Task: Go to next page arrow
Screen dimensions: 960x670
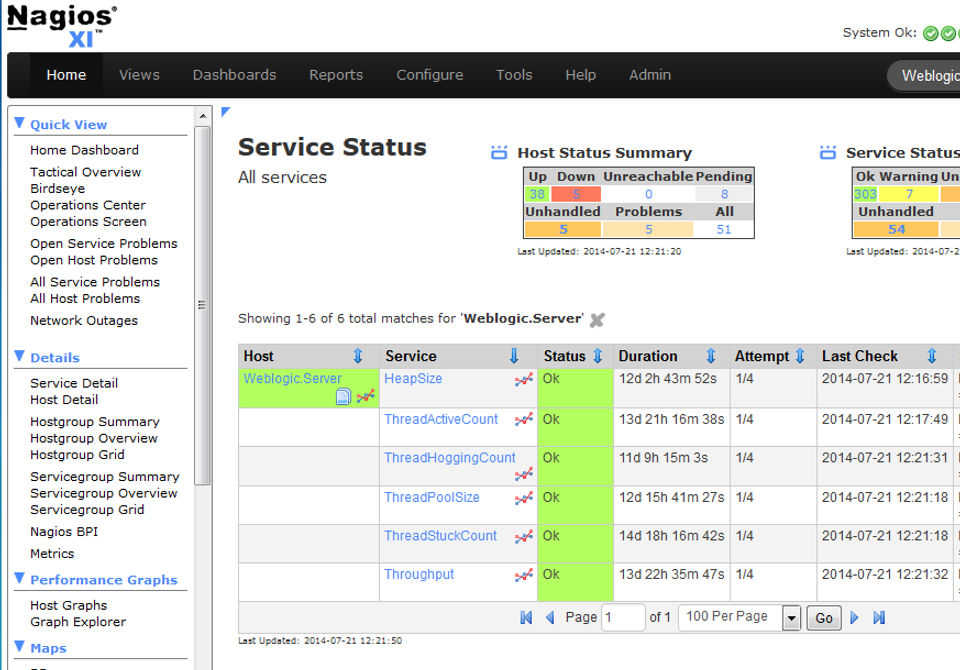Action: click(x=854, y=617)
